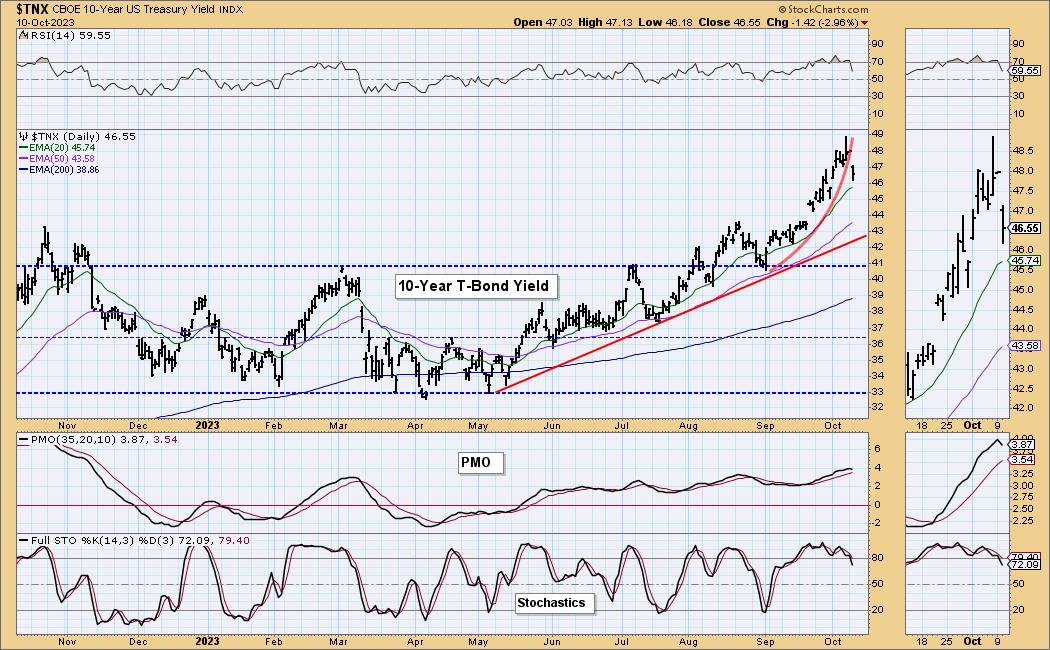The height and width of the screenshot is (650, 1050).
Task: Click the '42.0' zoom panel axis label
Action: tap(1025, 408)
